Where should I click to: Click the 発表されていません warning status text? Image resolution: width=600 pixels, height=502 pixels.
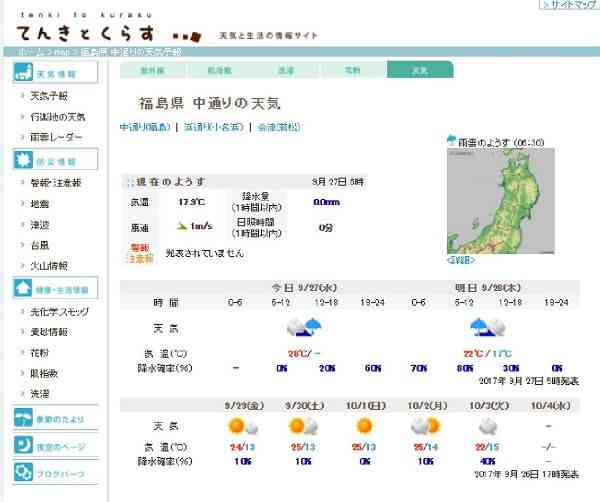pos(204,253)
